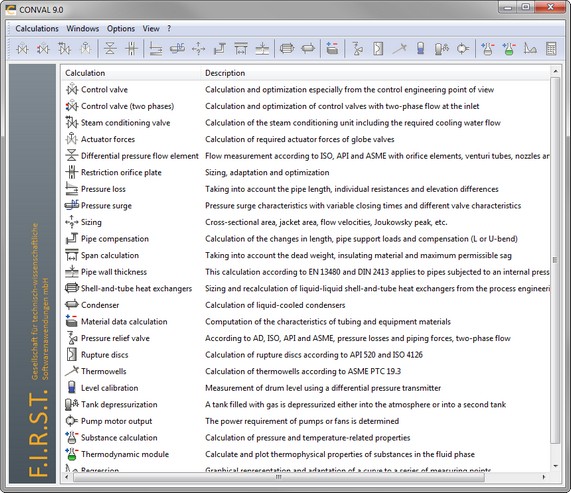Click the Control valve toolbar icon
Viewport: 571px width, 493px height.
click(22, 48)
